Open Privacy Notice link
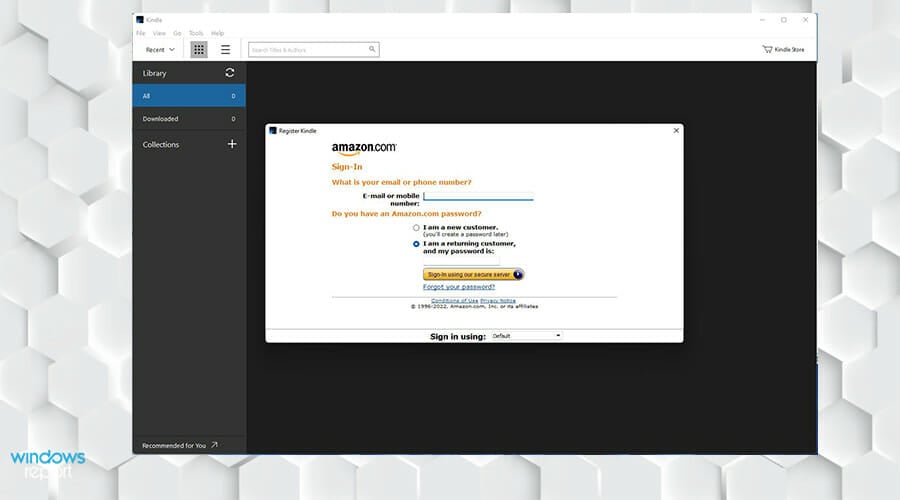Screen dimensions: 900x500 coord(498,301)
